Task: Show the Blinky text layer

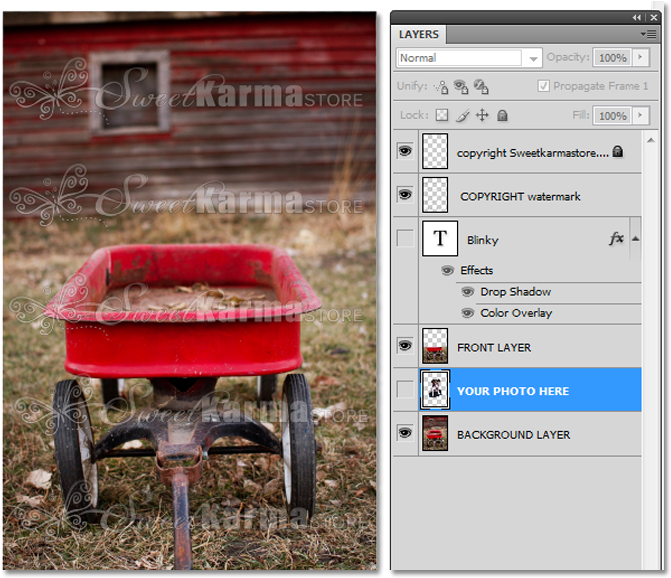Action: [x=405, y=238]
